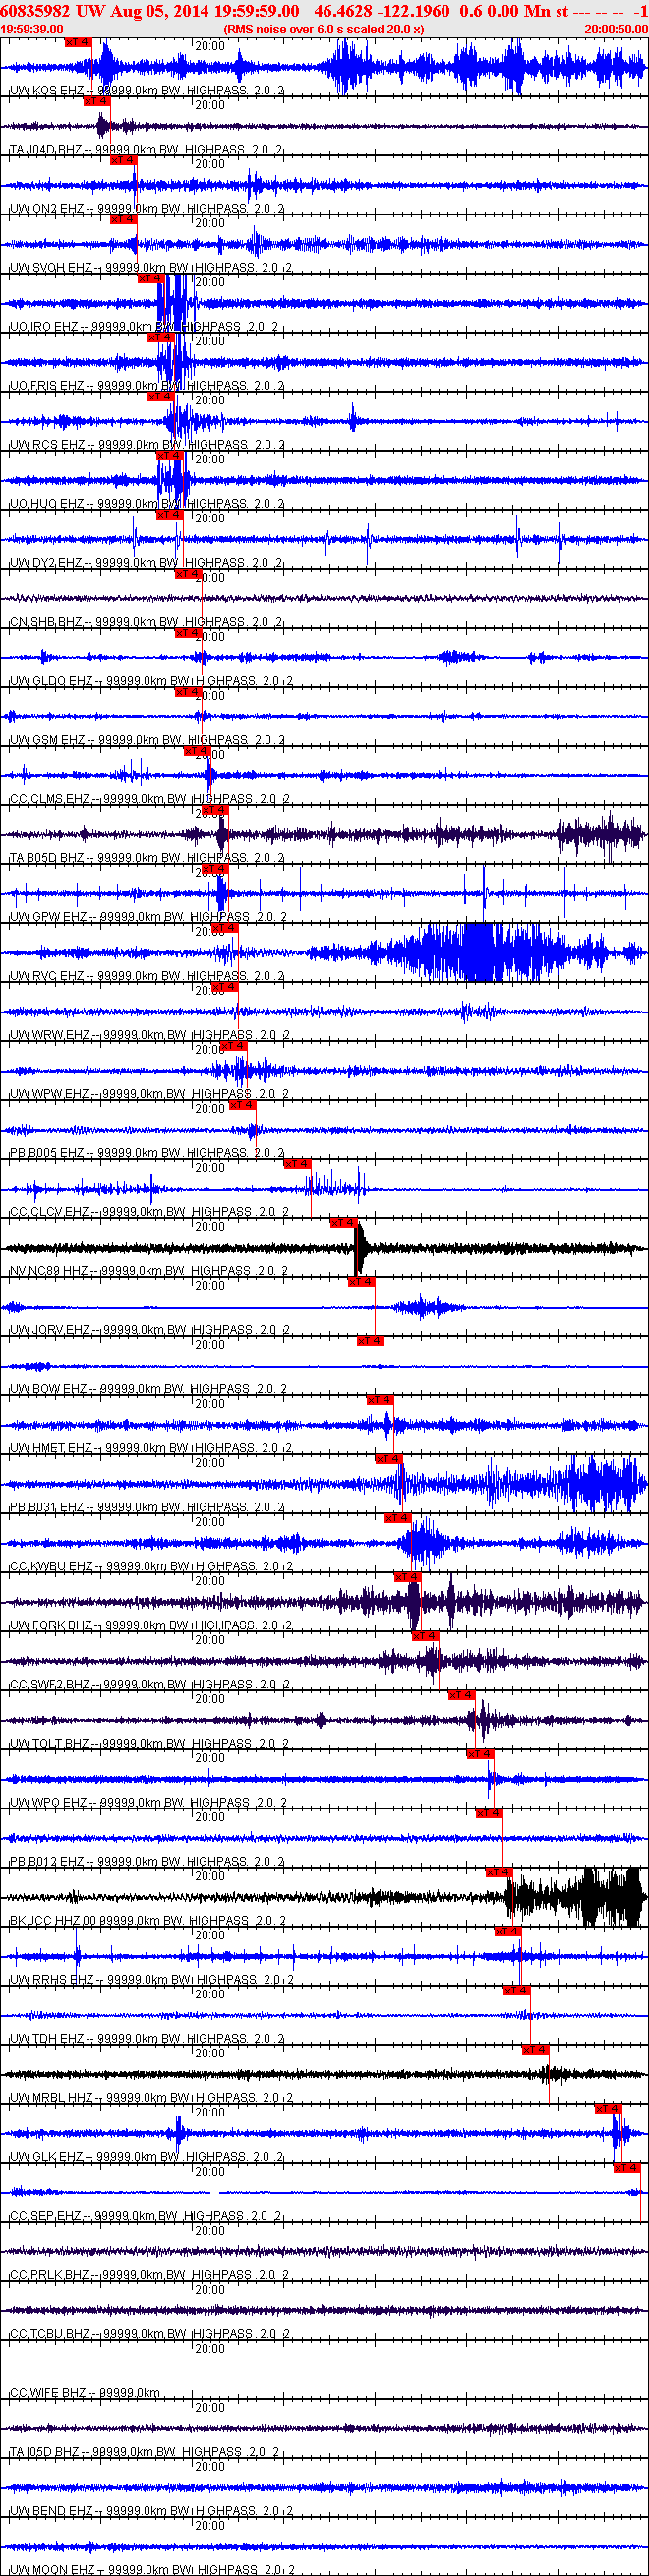The width and height of the screenshot is (649, 2576).
Task: Click the station label 'UW BEND EHZ'
Action: 51,2510
